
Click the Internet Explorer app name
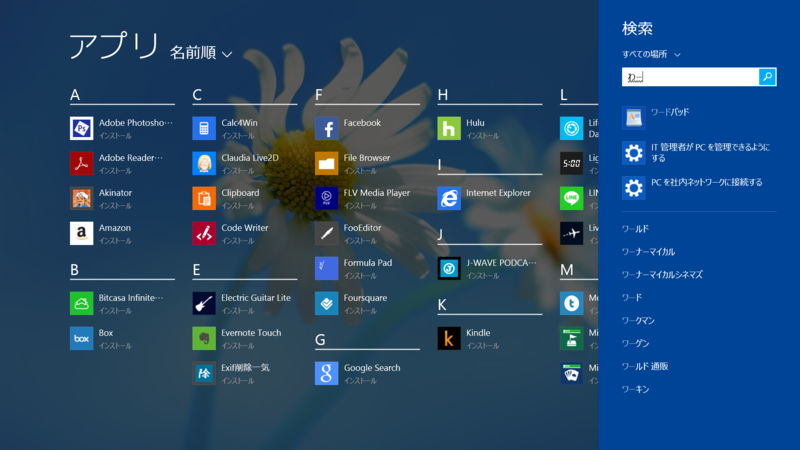pyautogui.click(x=498, y=193)
